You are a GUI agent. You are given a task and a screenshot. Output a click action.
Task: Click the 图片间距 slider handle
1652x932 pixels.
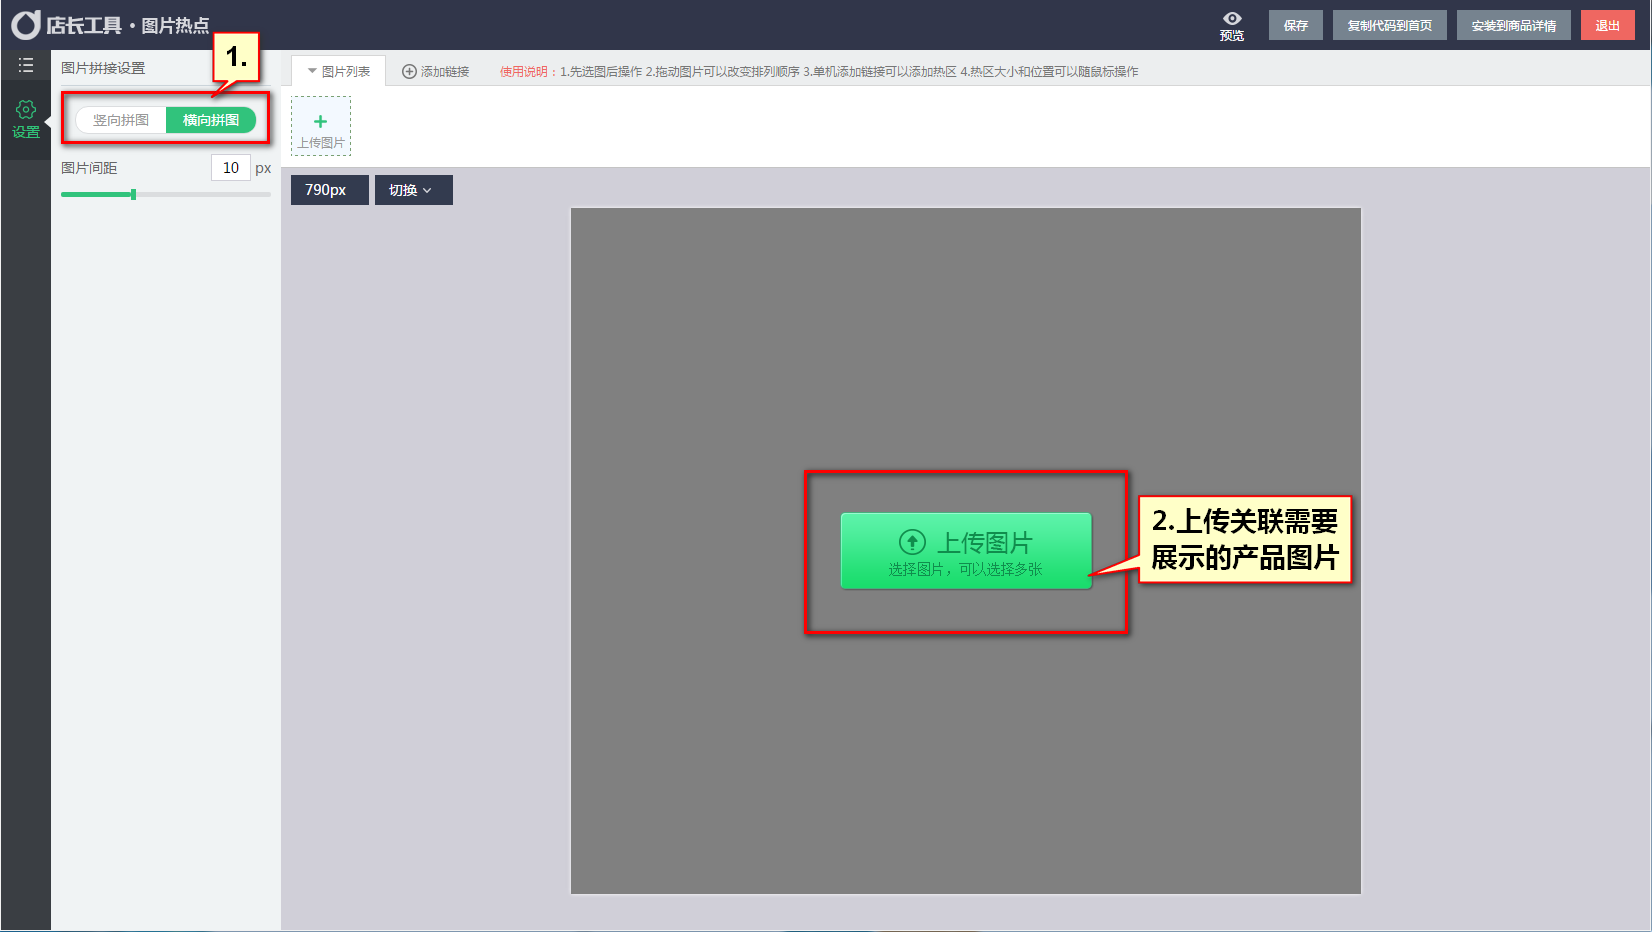tap(133, 194)
